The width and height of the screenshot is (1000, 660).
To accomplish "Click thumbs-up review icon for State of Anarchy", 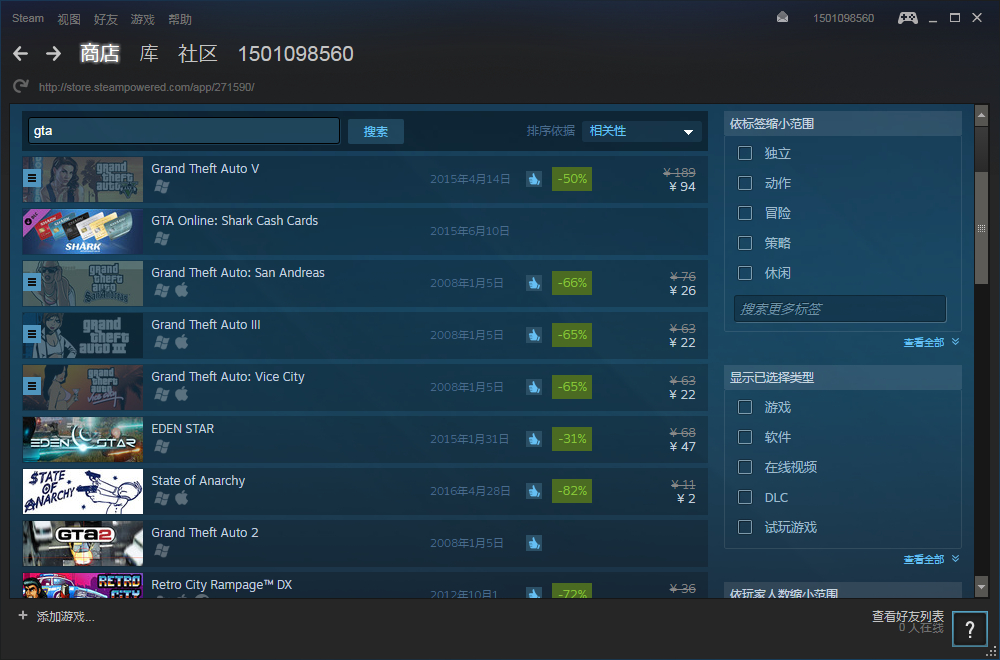I will pos(534,491).
